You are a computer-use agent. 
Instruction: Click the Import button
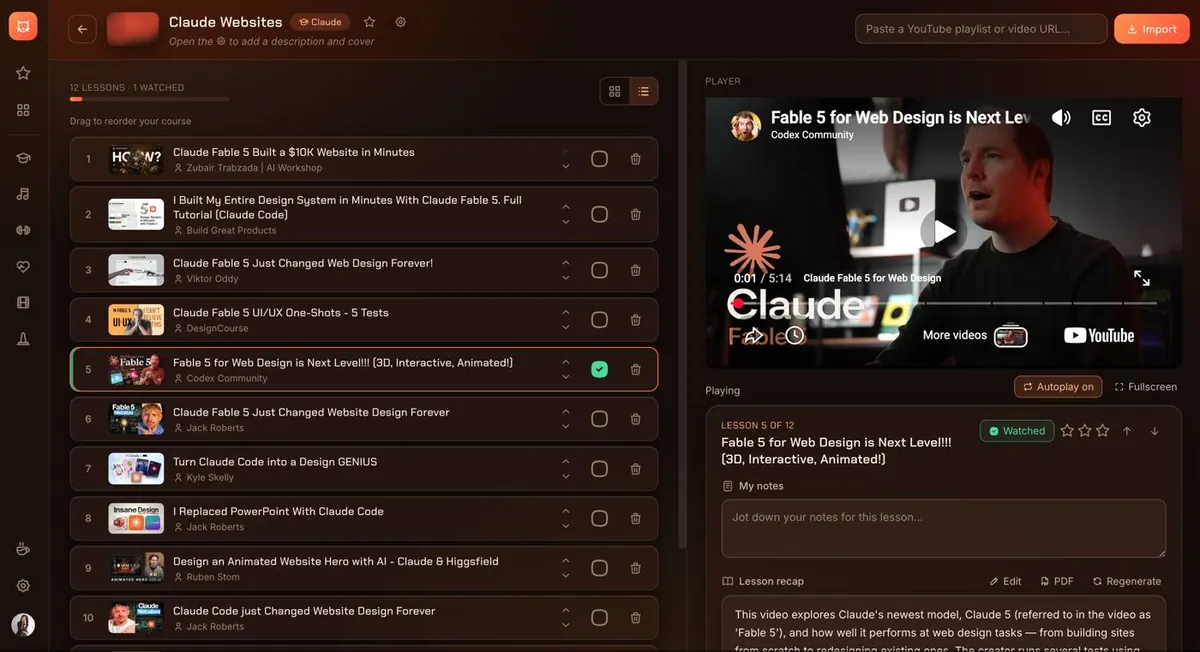(1152, 29)
